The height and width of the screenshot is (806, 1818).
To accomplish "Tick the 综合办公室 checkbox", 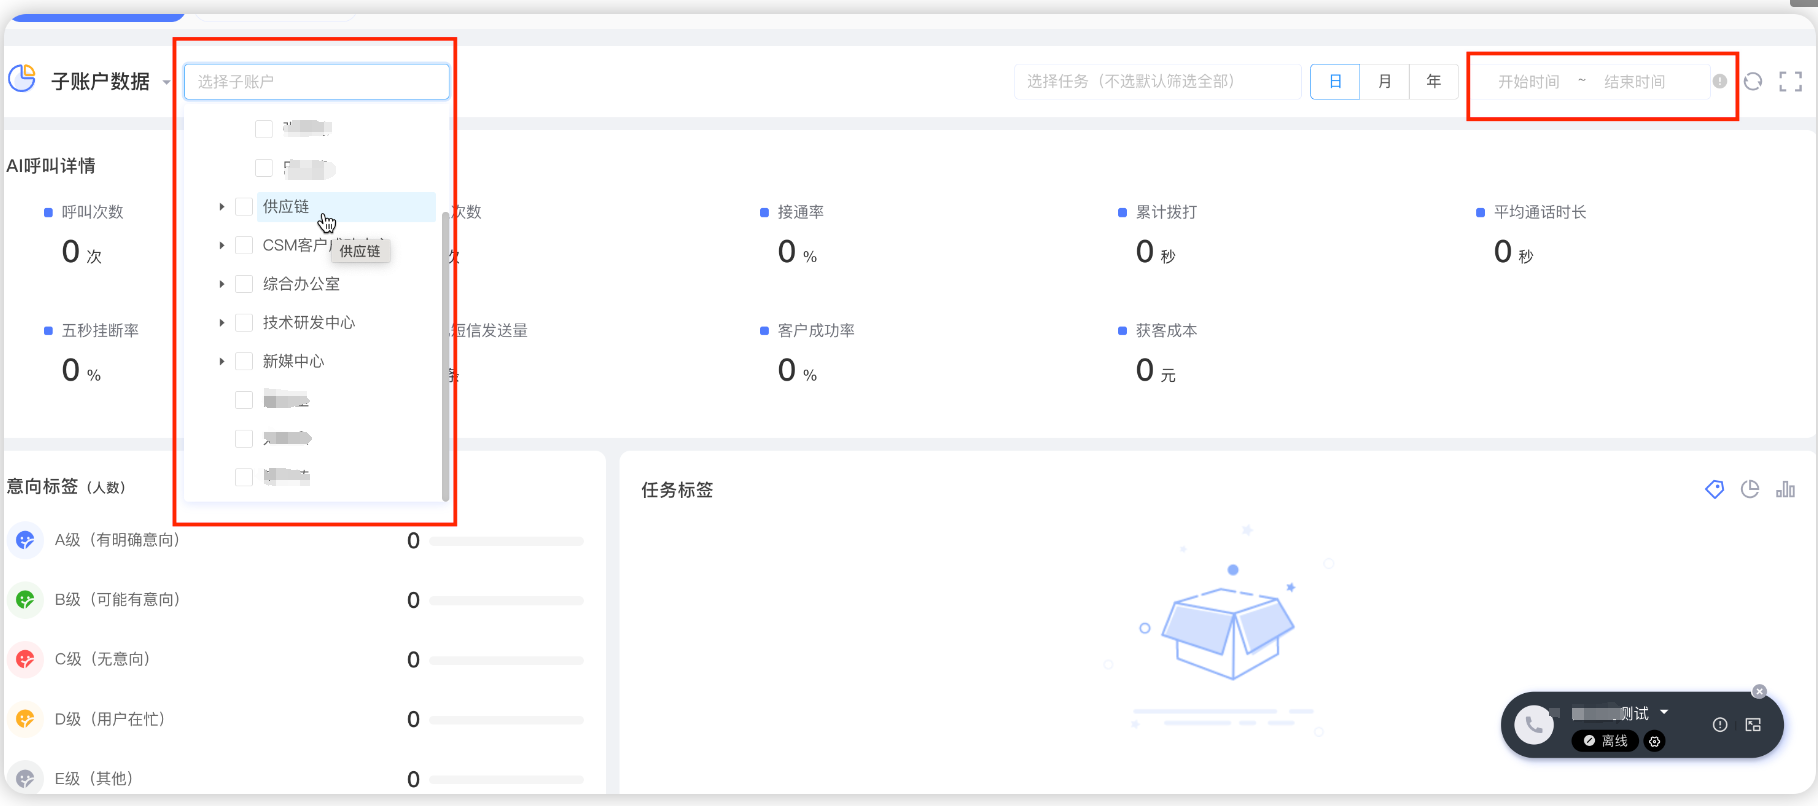I will point(244,284).
